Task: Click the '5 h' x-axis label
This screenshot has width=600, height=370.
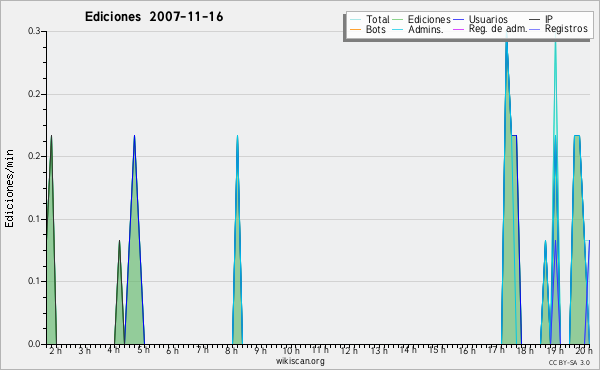Action: (143, 350)
